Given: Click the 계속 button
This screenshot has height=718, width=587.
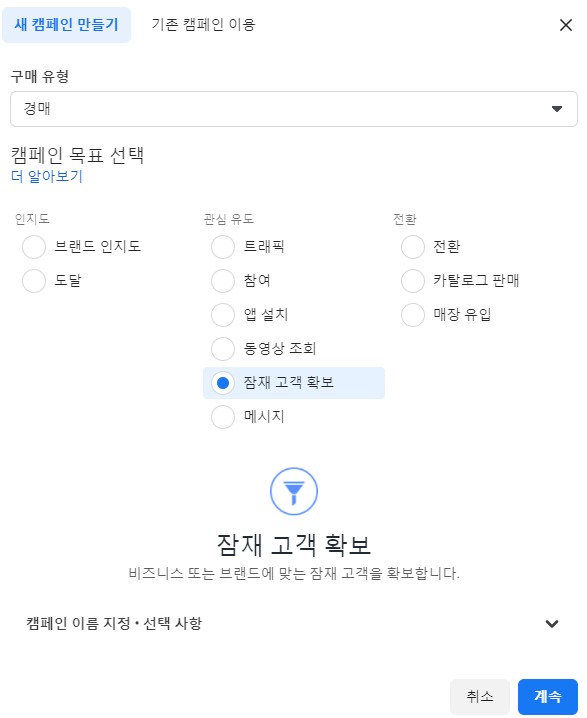Looking at the screenshot, I should pyautogui.click(x=548, y=696).
